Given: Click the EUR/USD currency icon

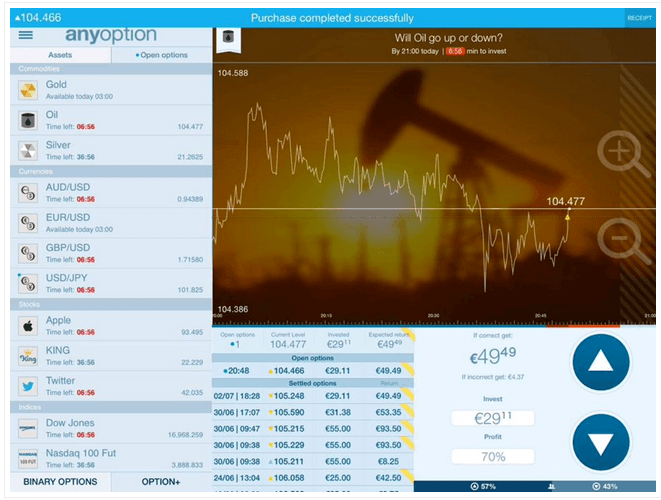Looking at the screenshot, I should 28,223.
